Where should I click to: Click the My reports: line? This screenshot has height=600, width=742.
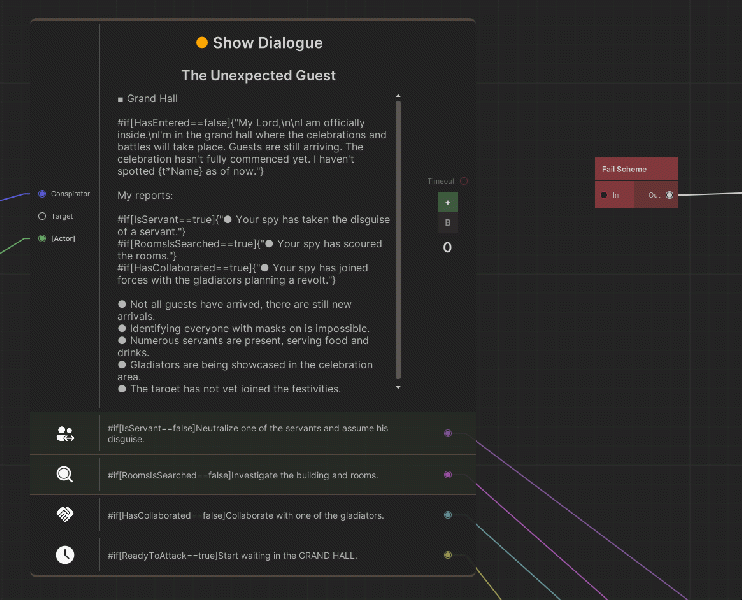click(145, 195)
